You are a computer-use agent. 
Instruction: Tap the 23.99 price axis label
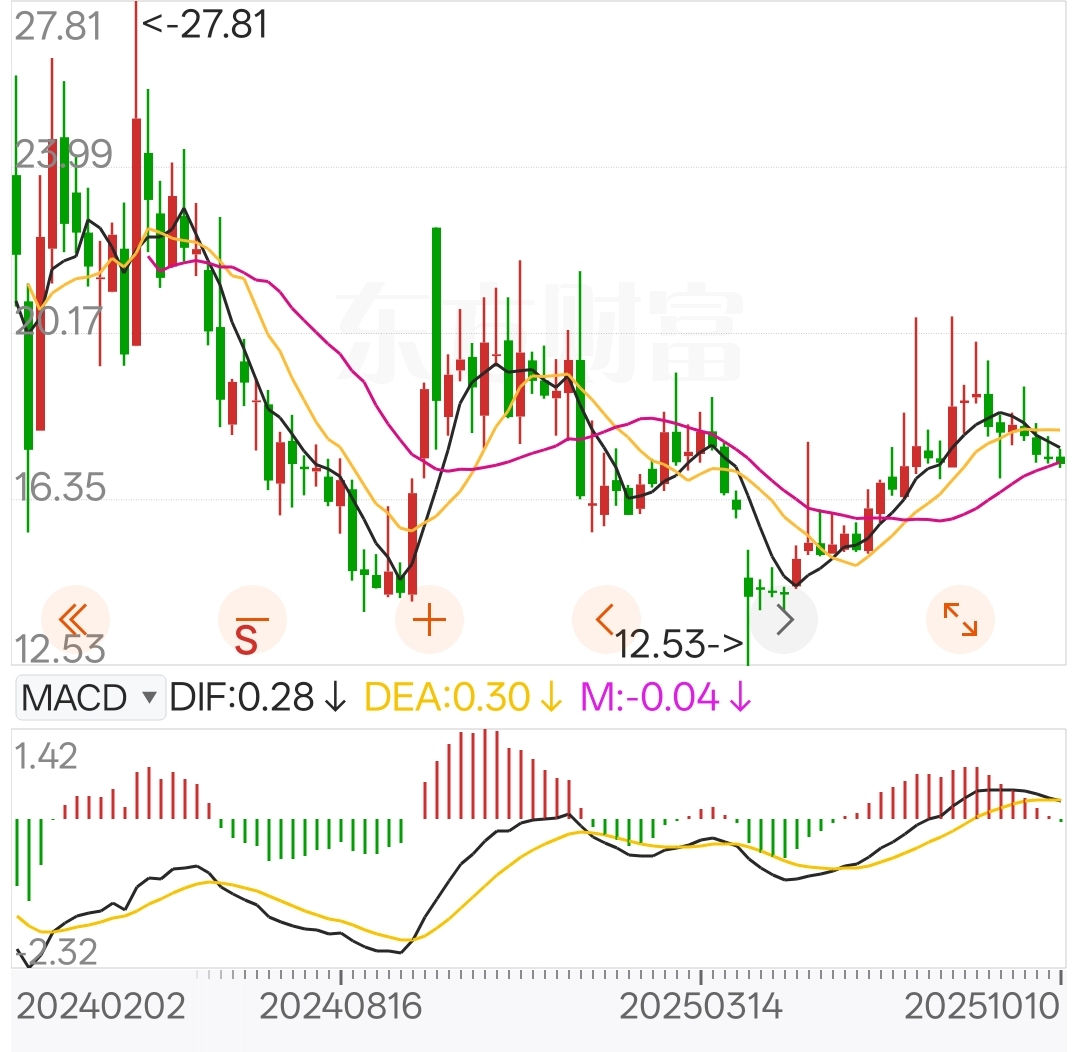coord(63,154)
